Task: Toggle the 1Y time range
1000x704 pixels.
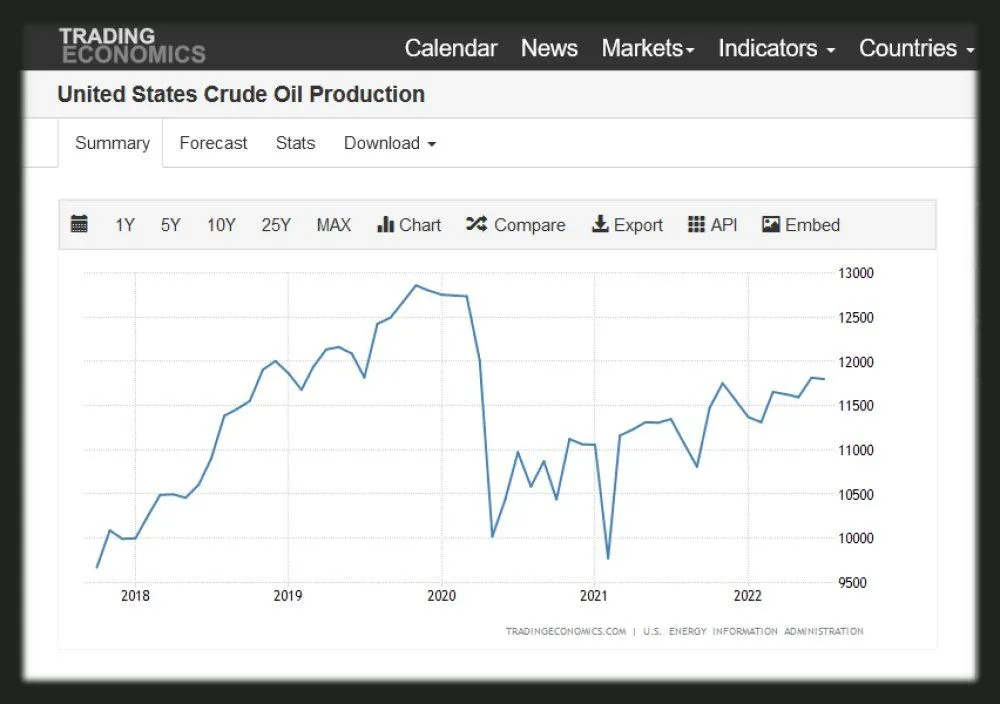Action: coord(125,225)
